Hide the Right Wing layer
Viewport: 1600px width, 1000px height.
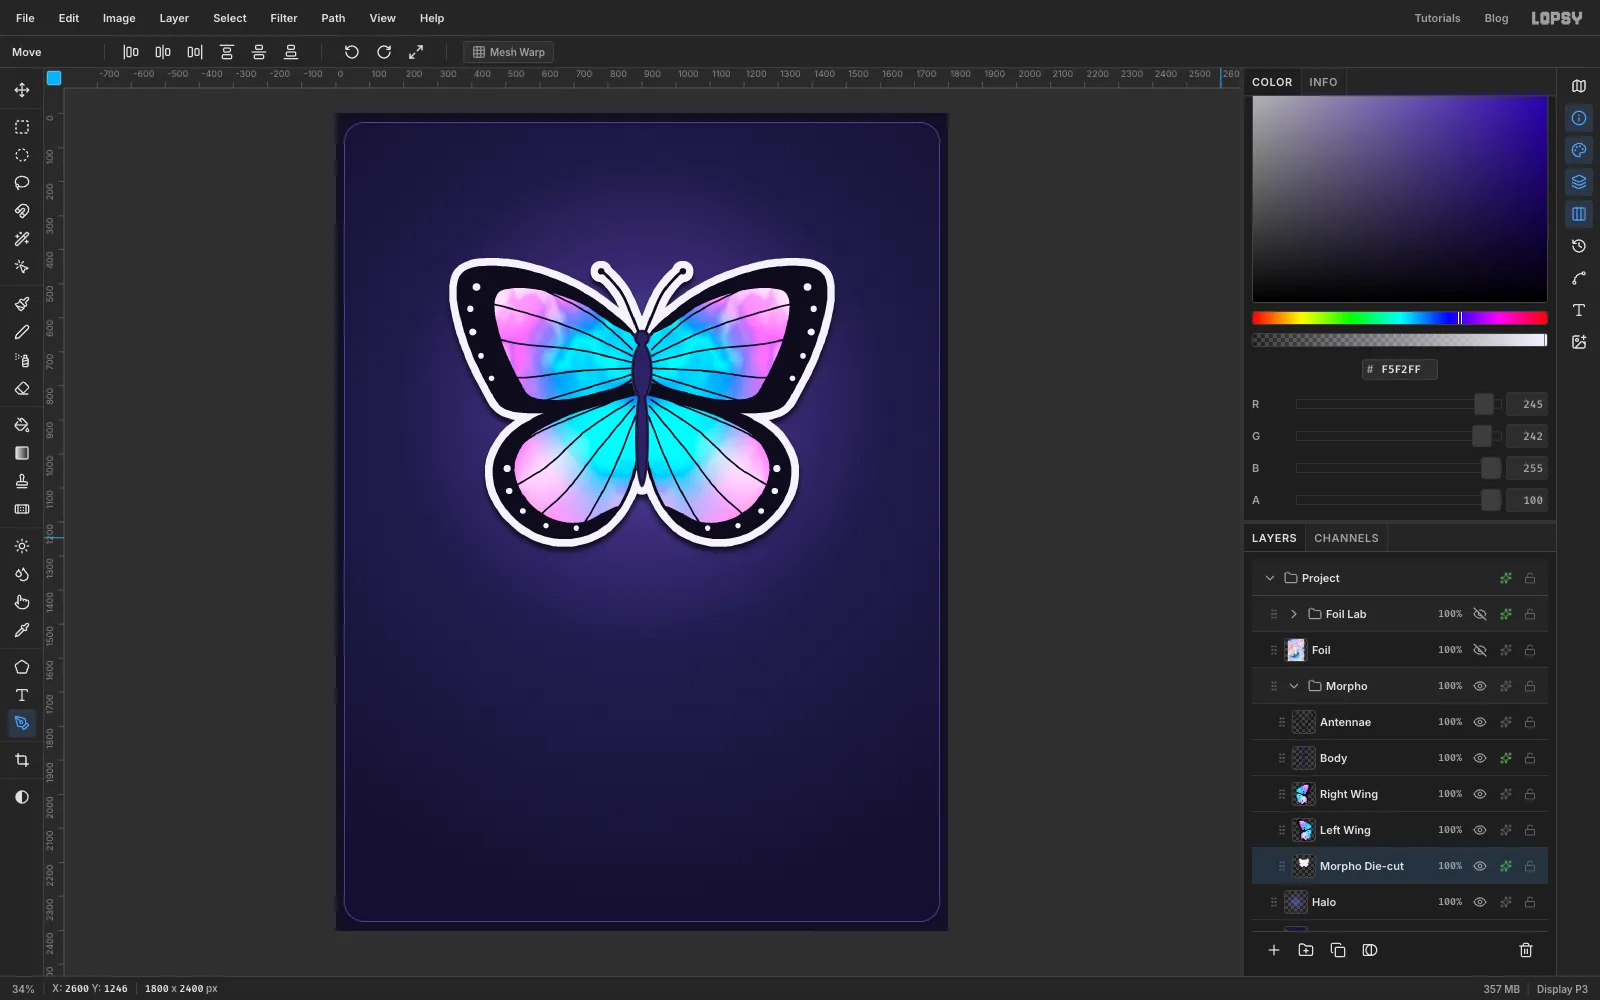pos(1480,794)
